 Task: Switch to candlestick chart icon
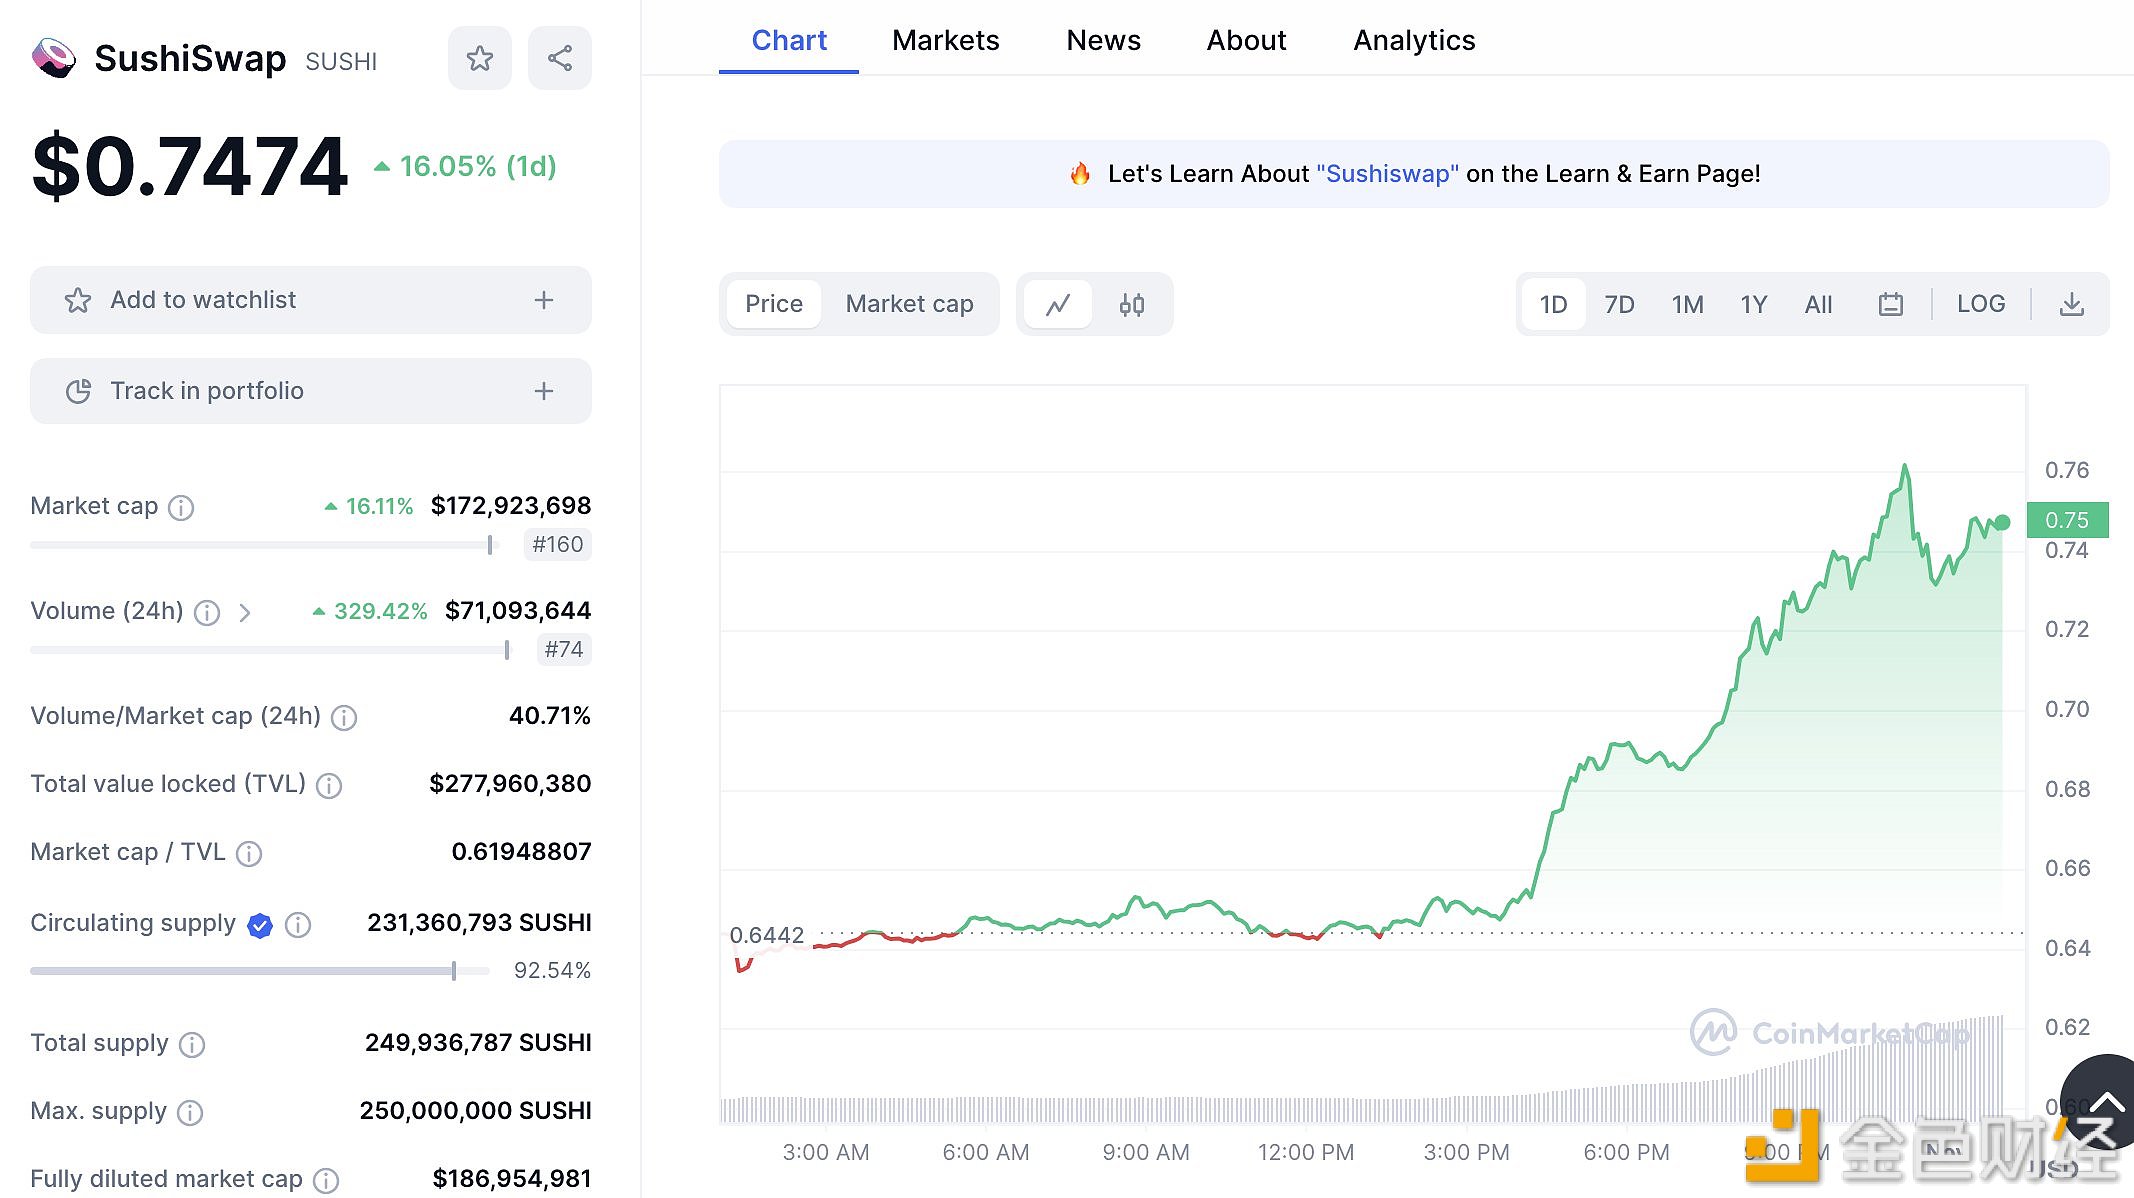click(1131, 304)
